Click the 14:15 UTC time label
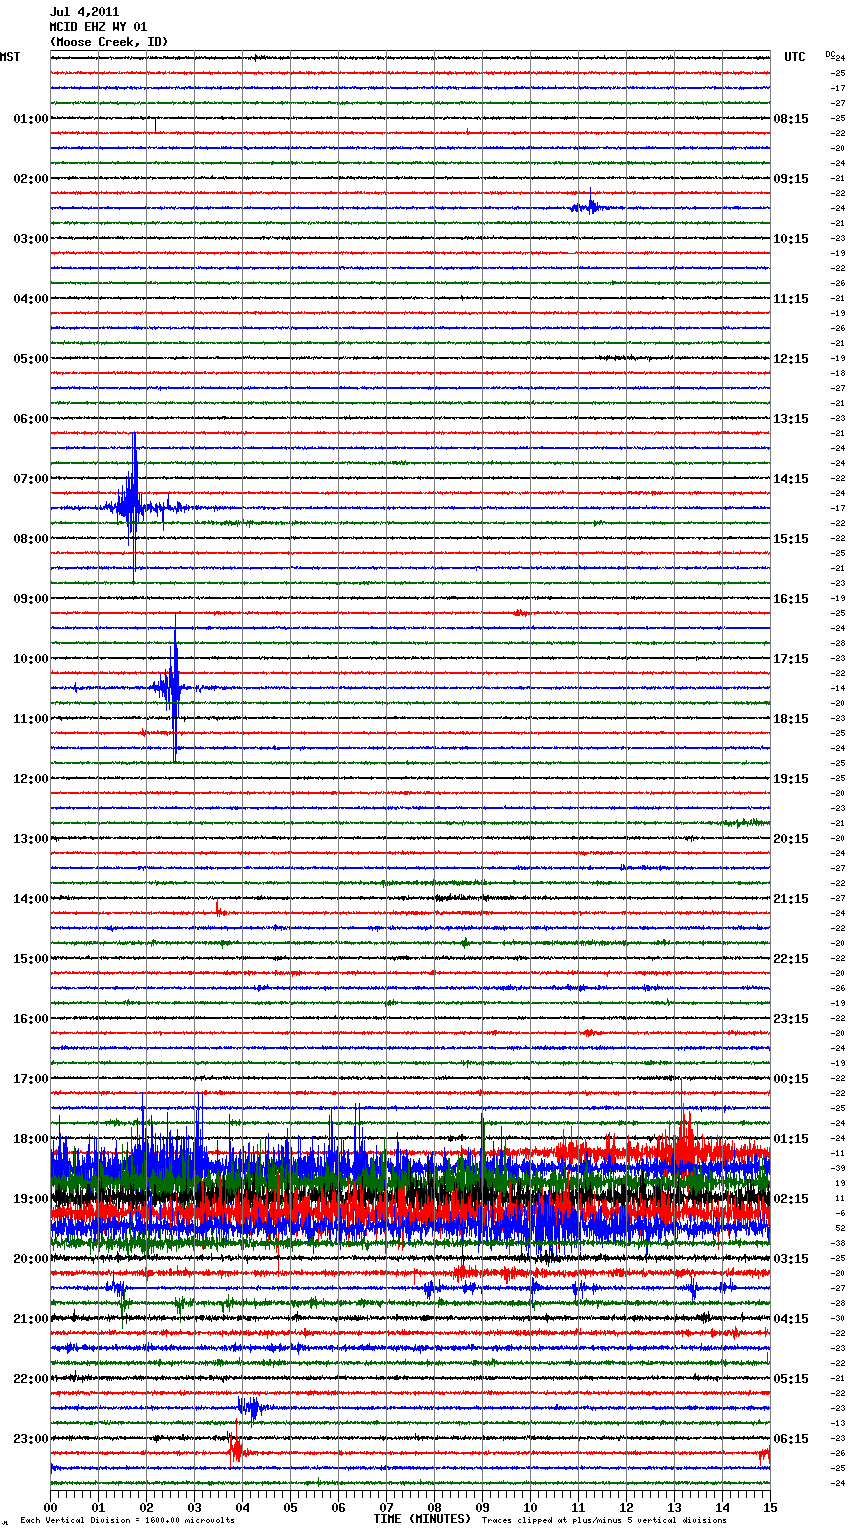This screenshot has height=1534, width=850. coord(791,479)
